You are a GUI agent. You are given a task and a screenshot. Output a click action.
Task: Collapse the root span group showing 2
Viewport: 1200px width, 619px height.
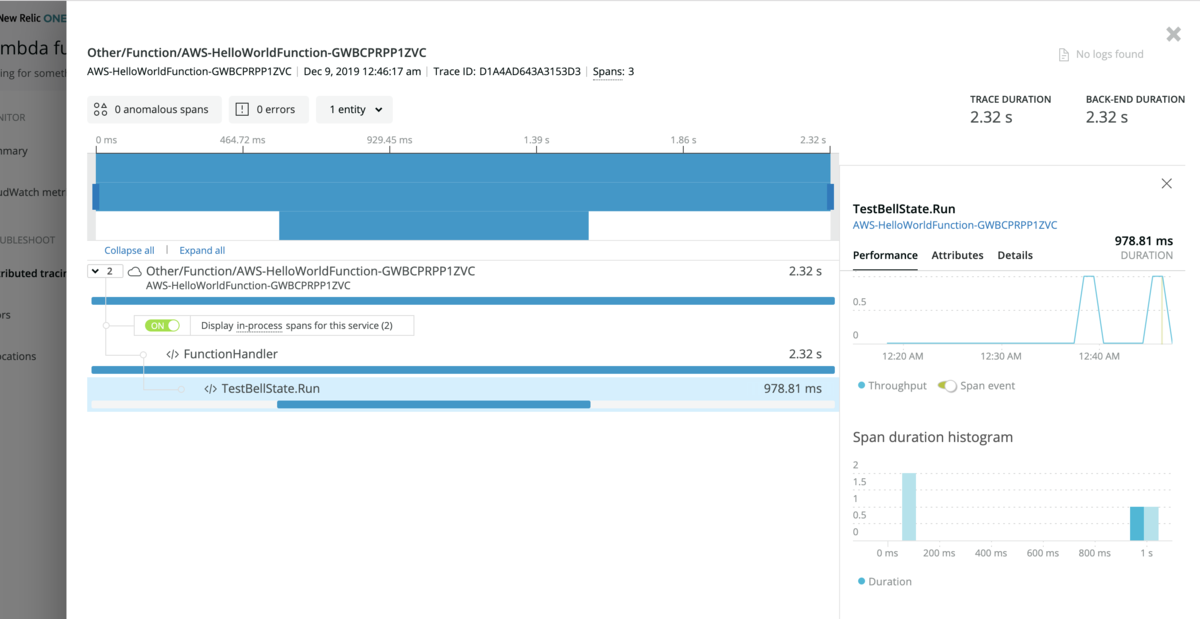coord(105,271)
